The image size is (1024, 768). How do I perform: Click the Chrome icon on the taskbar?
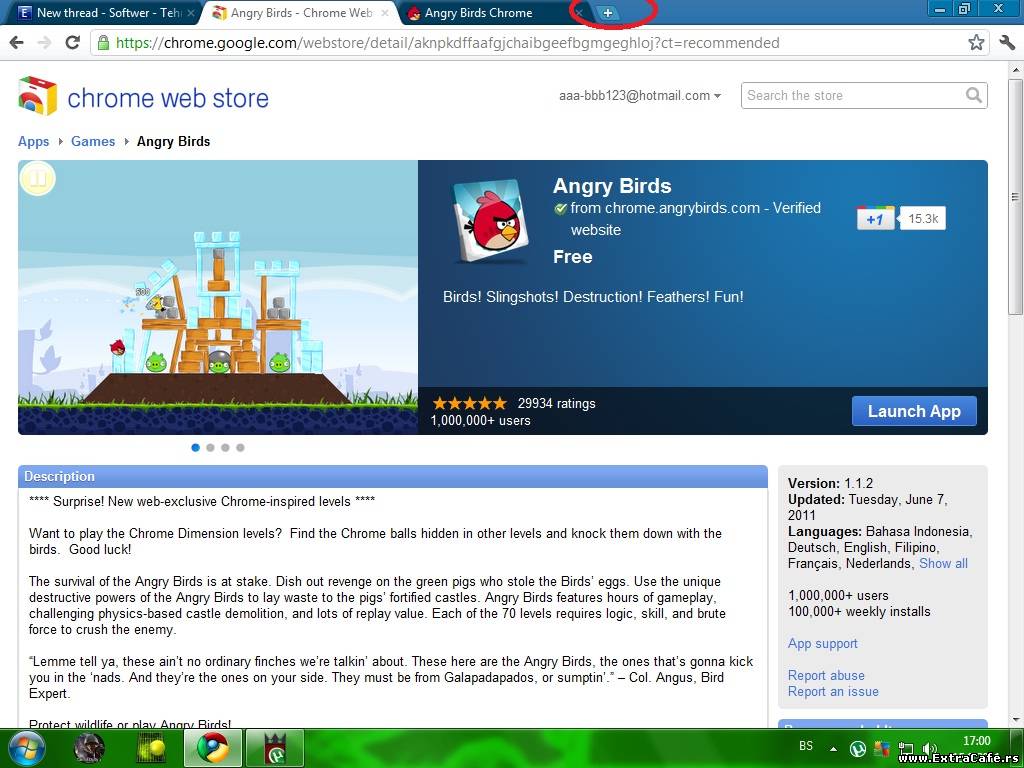[x=213, y=748]
